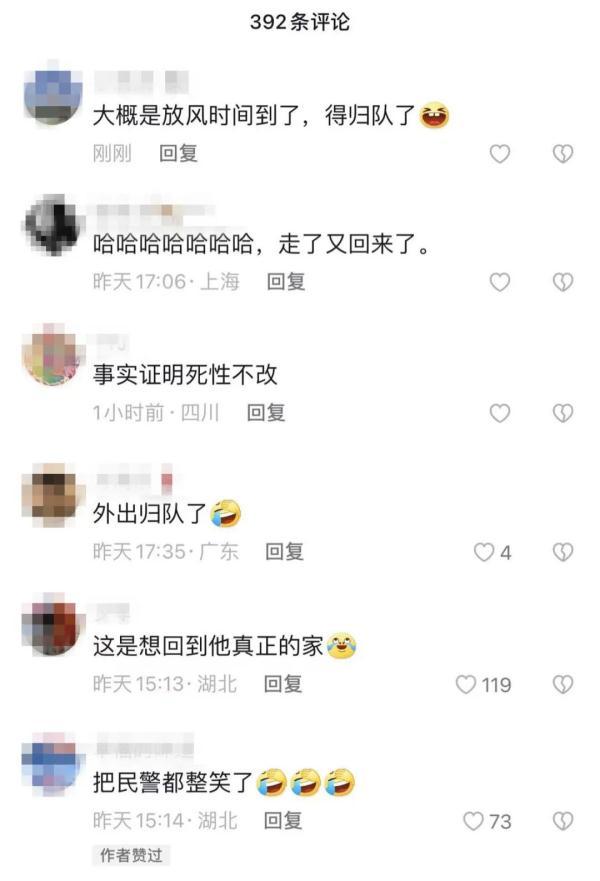Viewport: 600px width, 881px height.
Task: Like the 事实证明死性不改 comment
Action: [499, 413]
